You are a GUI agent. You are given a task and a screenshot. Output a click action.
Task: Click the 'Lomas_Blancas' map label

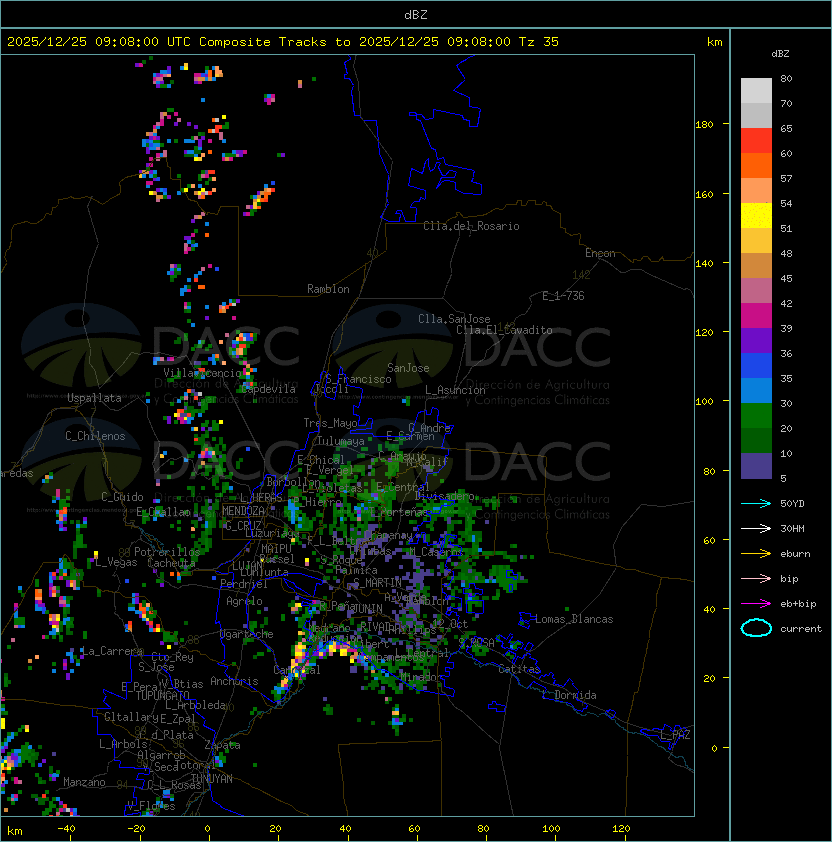tap(574, 619)
